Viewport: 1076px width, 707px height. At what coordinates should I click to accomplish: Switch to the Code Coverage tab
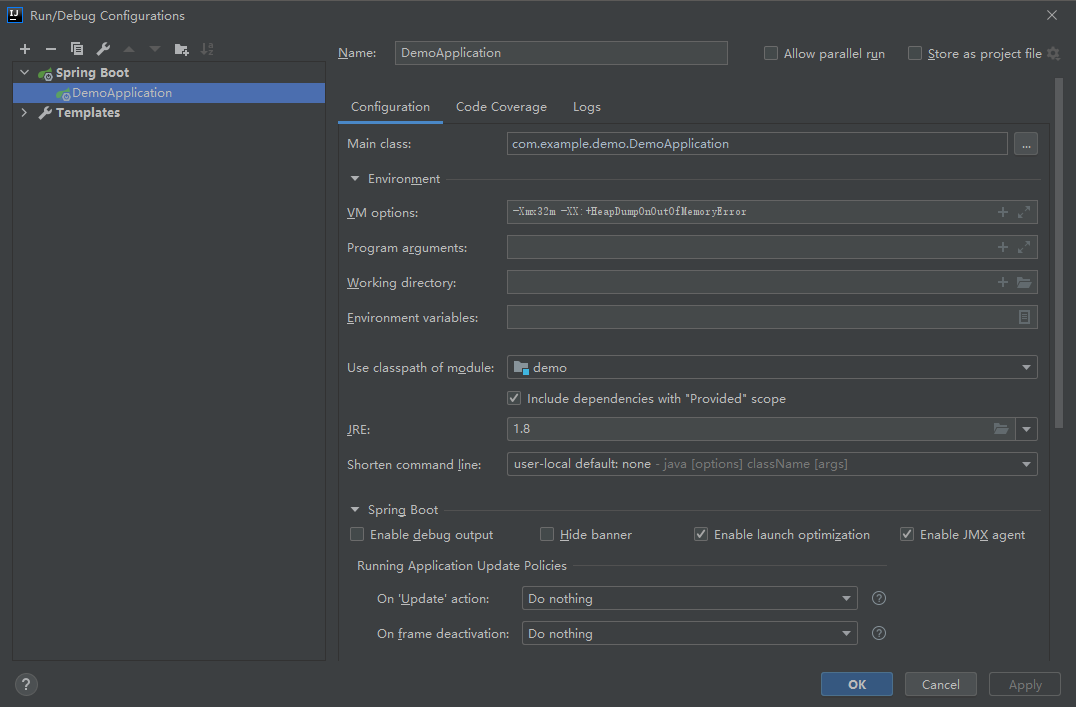click(x=501, y=107)
